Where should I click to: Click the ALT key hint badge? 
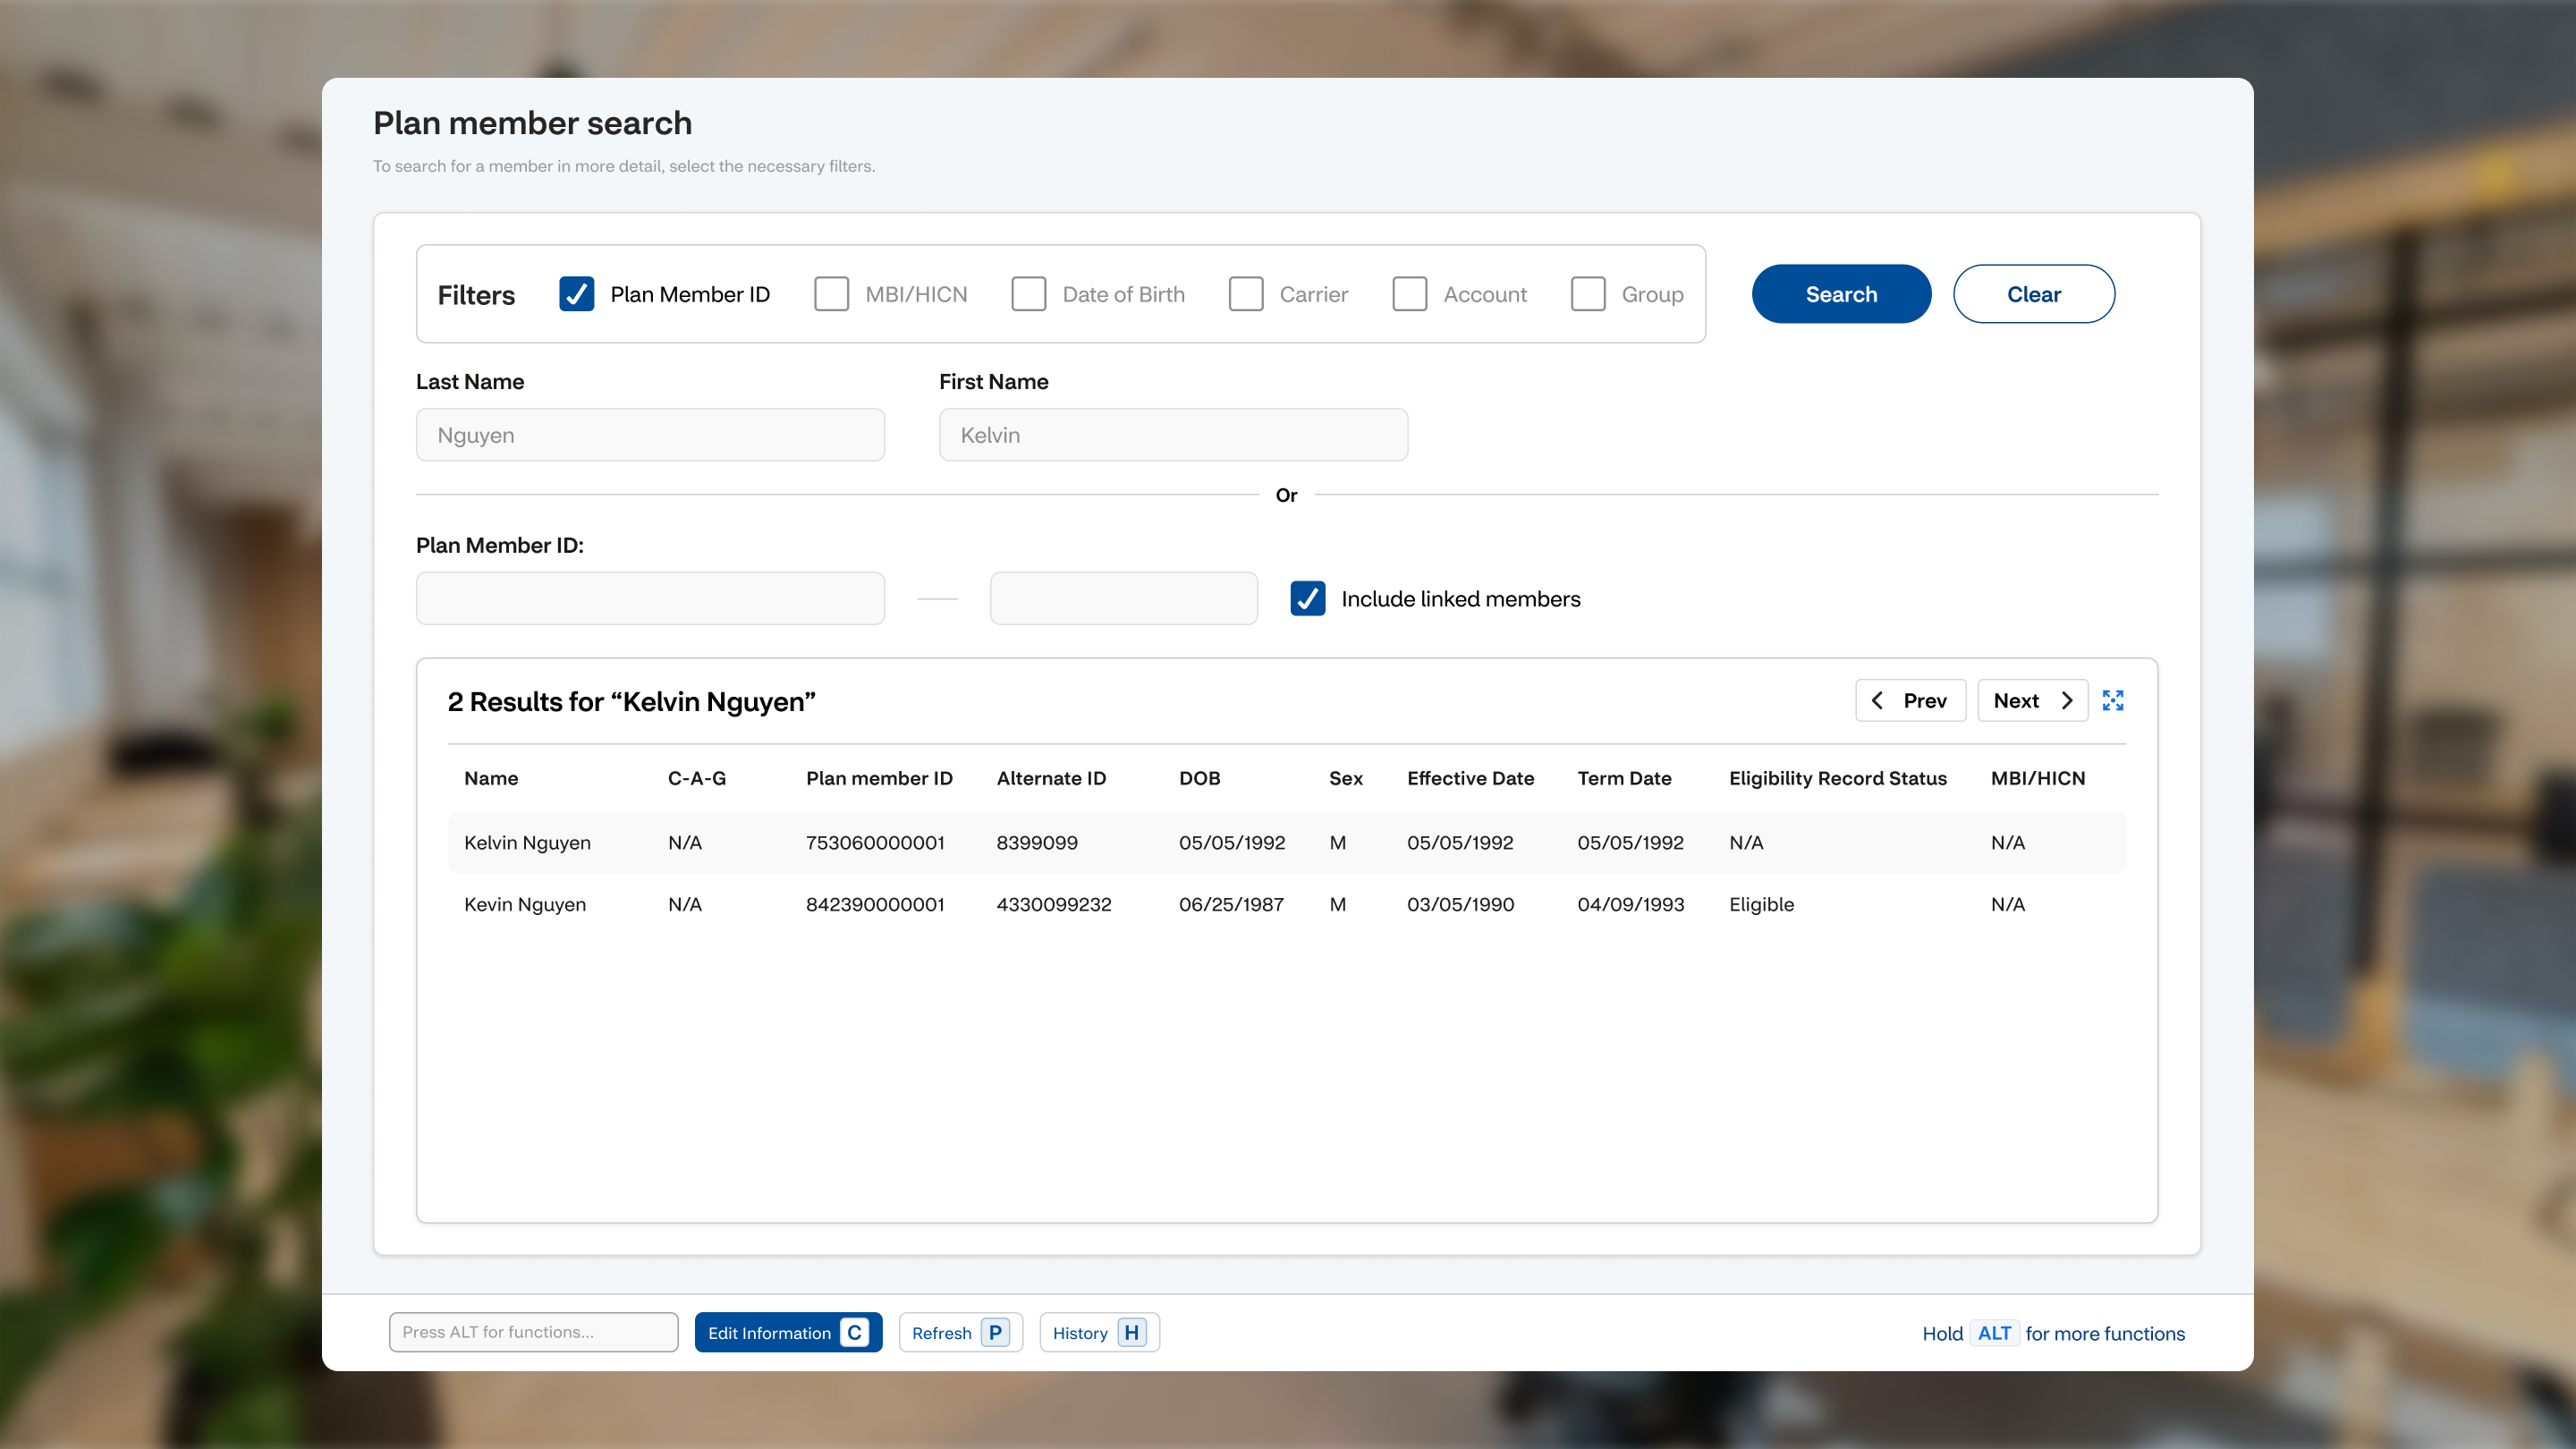coord(1994,1333)
